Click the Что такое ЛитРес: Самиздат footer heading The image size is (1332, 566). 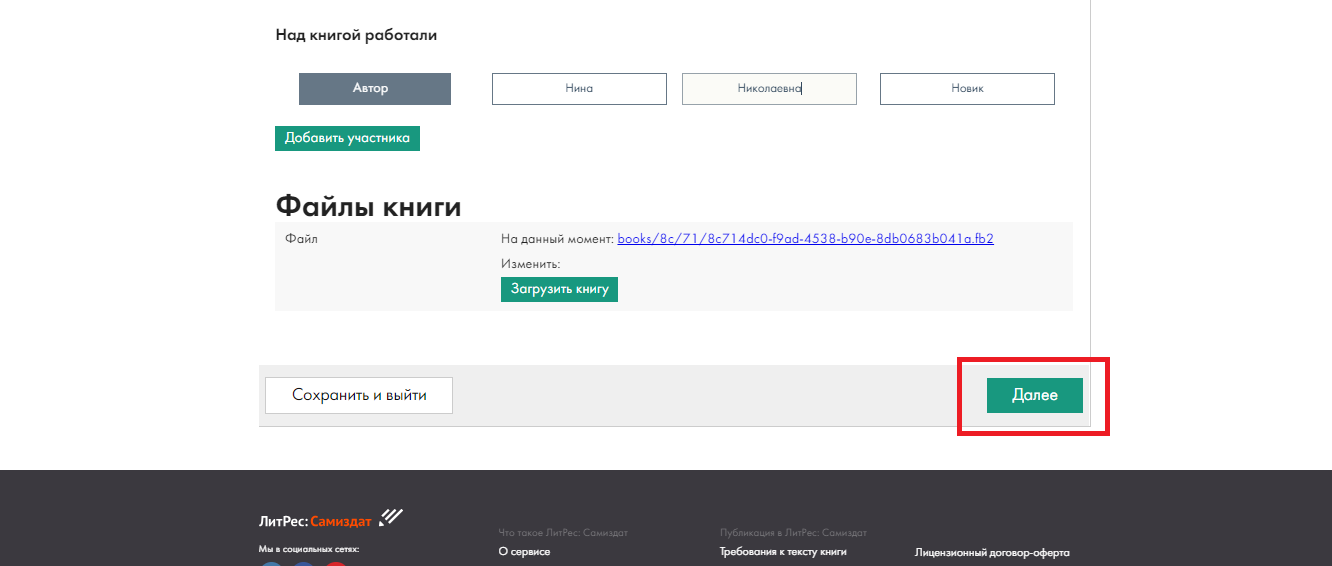563,533
